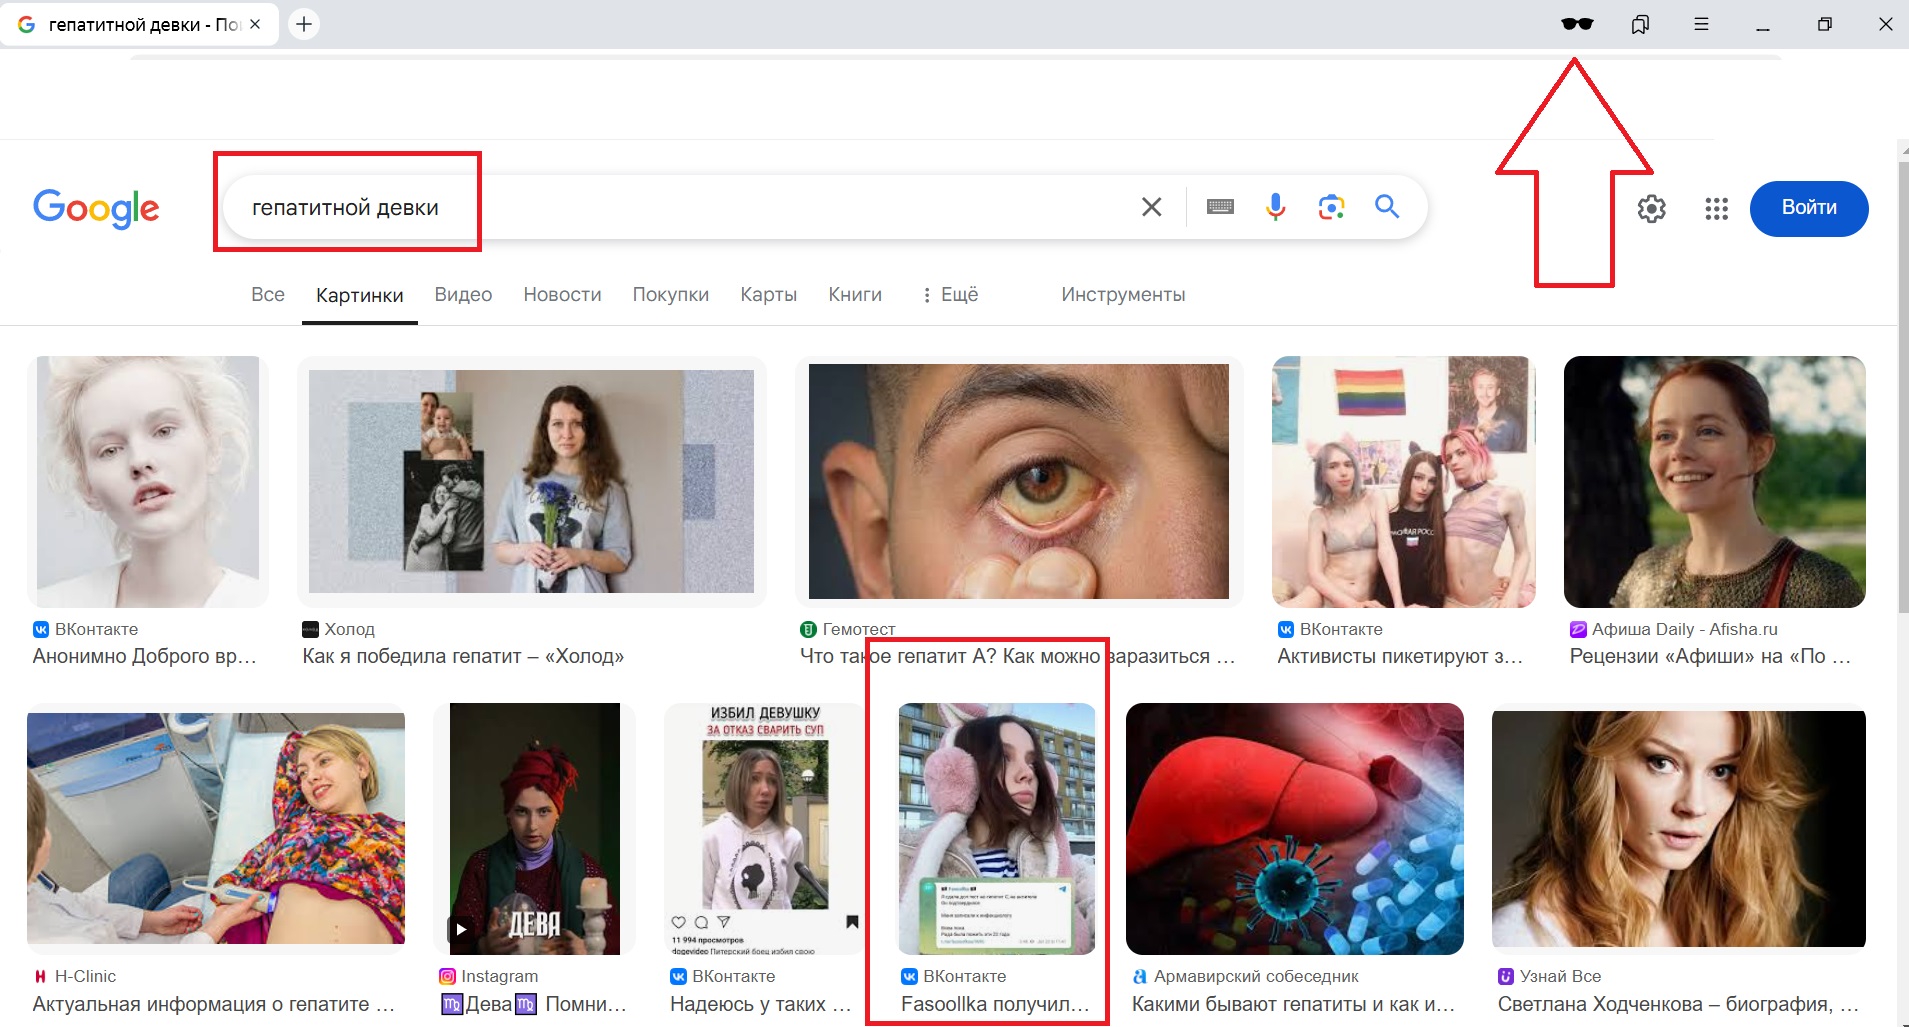Open Google Lens image search icon

coord(1331,207)
